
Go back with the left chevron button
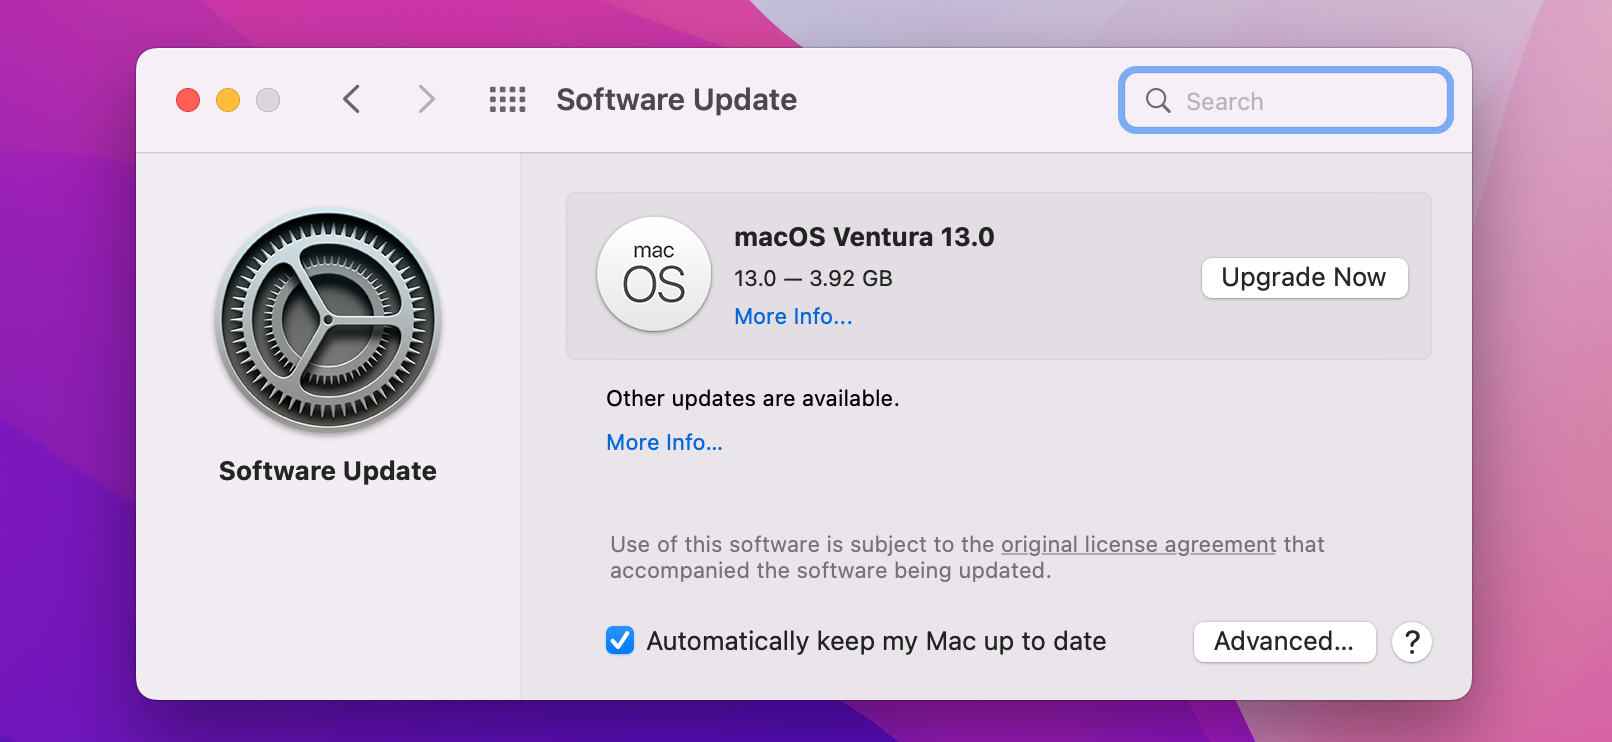351,99
